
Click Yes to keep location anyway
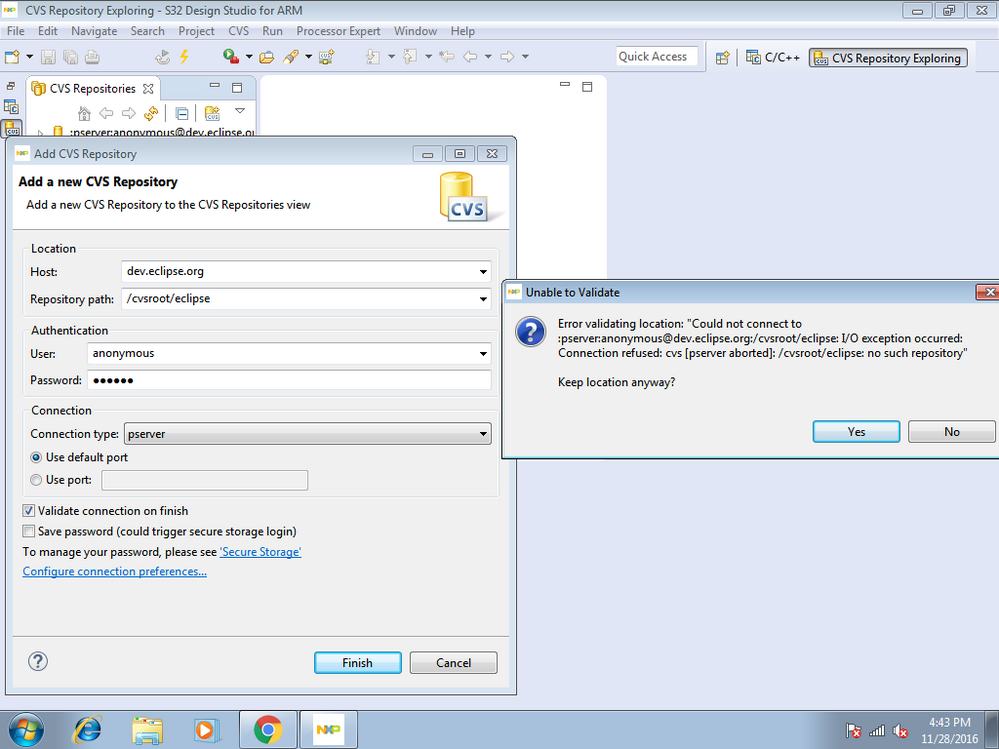tap(856, 432)
